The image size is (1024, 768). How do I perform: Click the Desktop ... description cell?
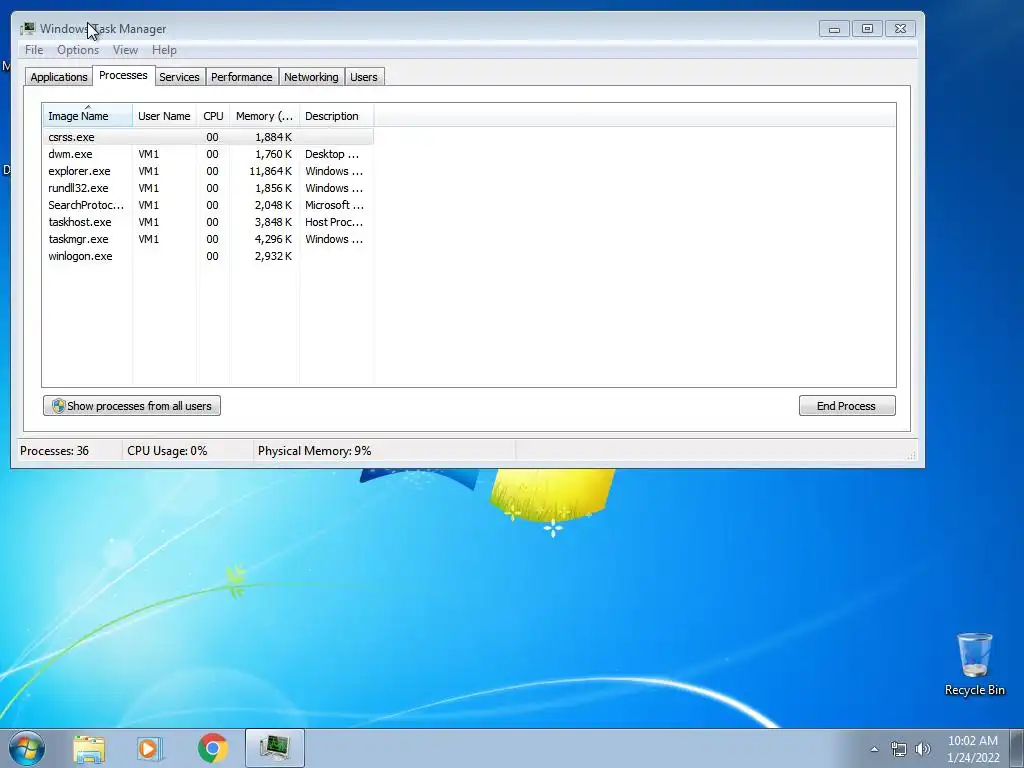coord(332,154)
